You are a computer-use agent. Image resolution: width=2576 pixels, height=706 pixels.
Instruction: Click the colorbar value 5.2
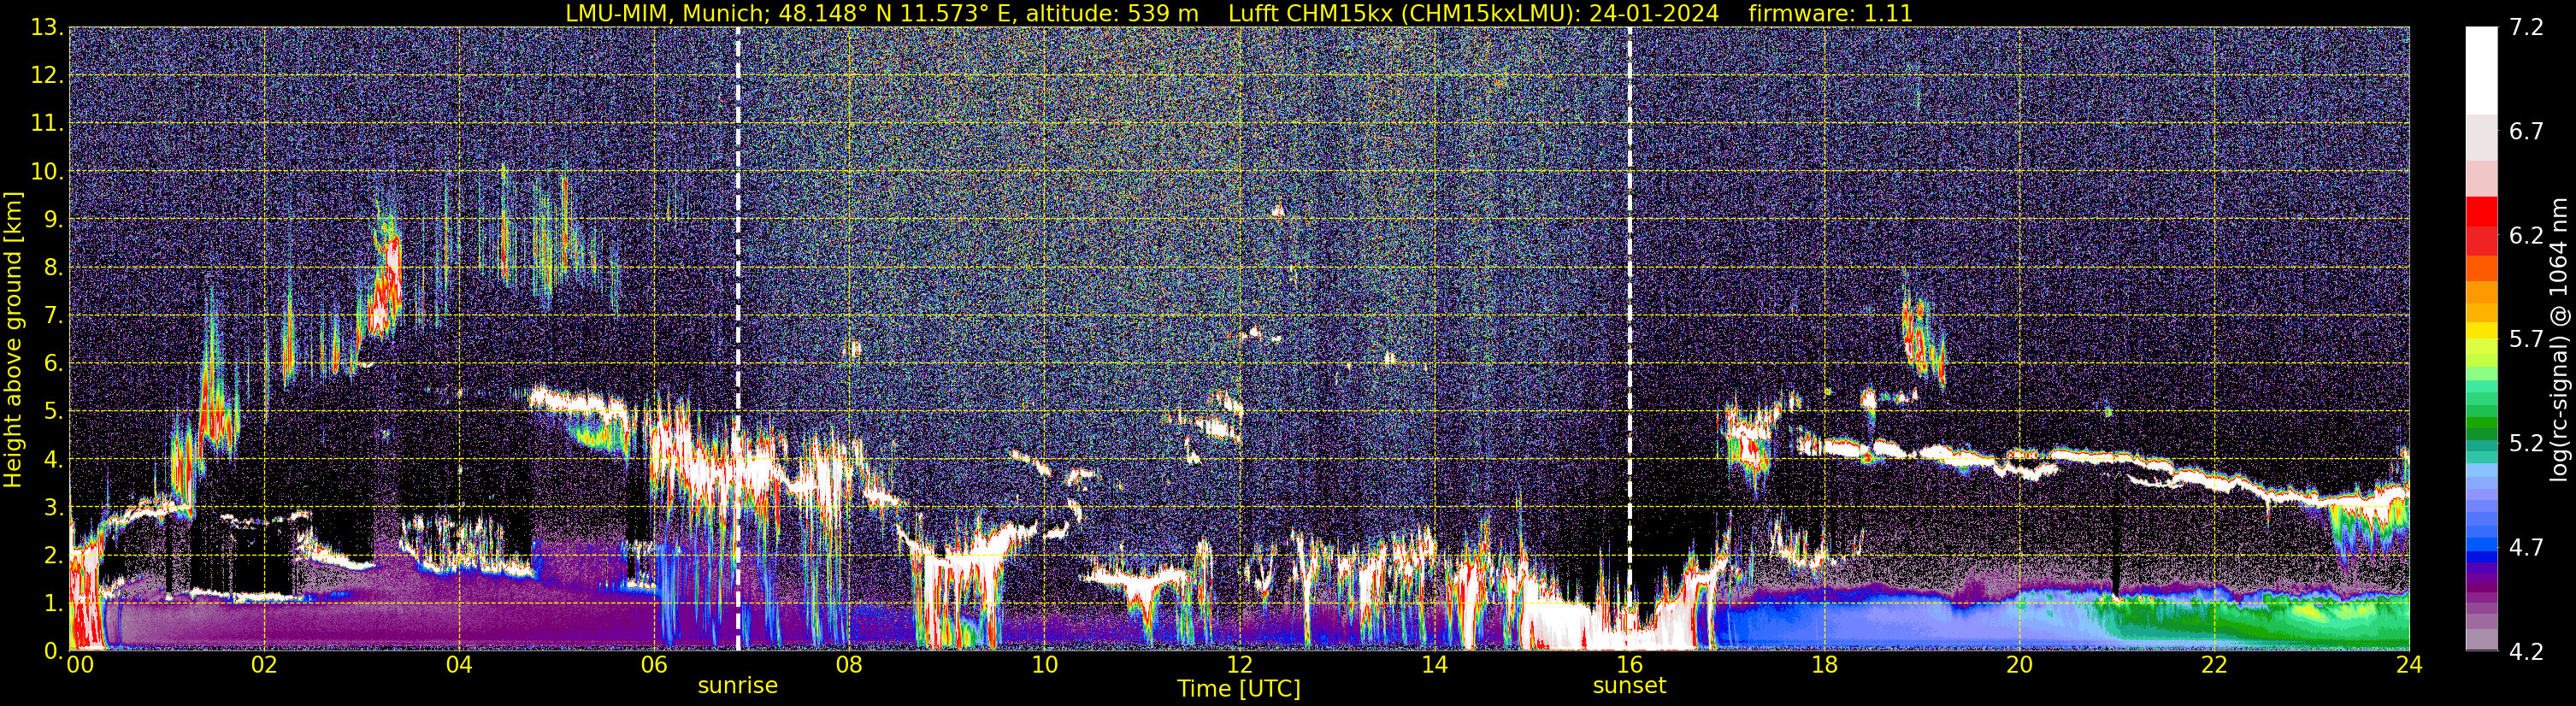pyautogui.click(x=2526, y=443)
